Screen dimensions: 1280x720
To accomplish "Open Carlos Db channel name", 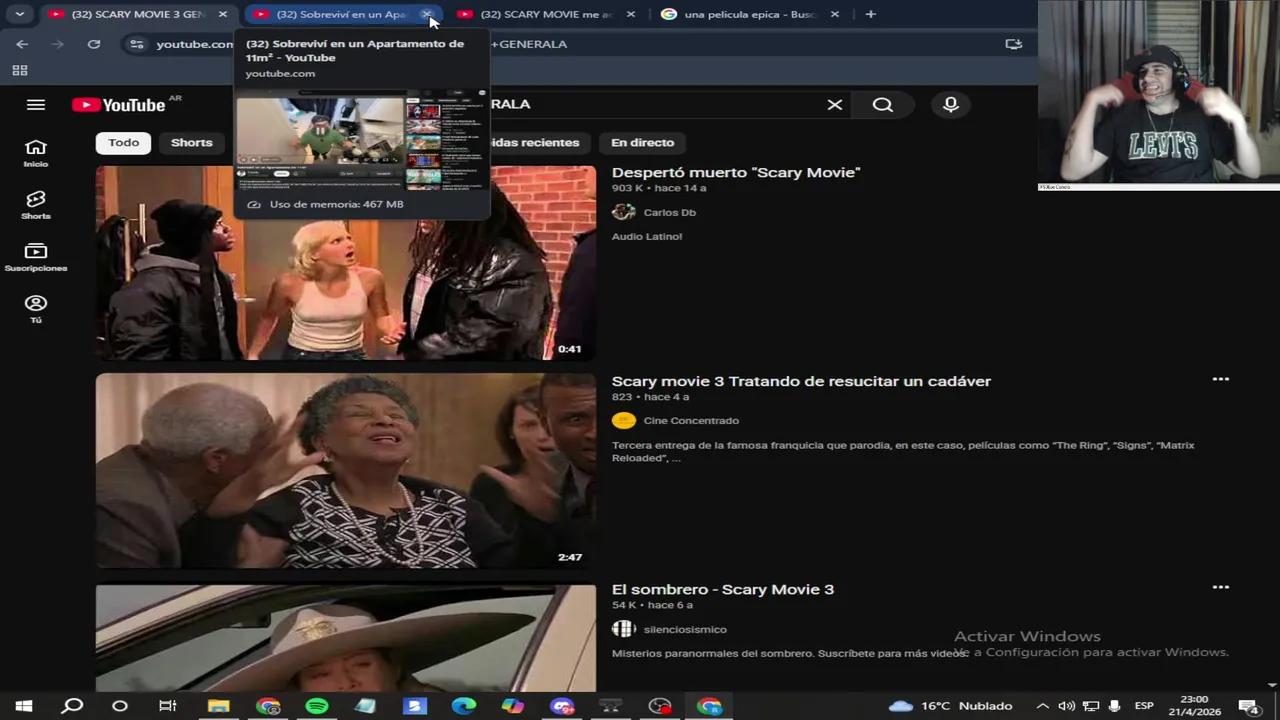I will (670, 213).
